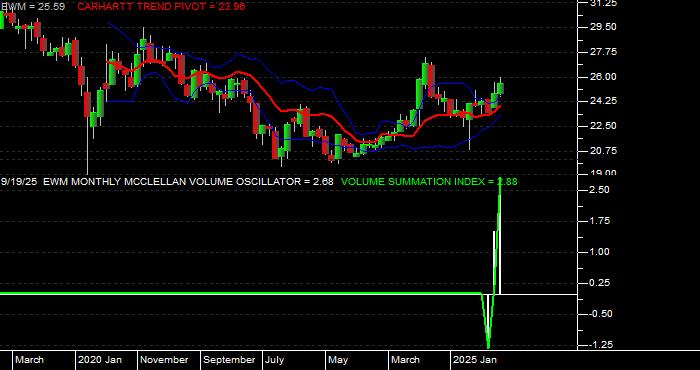This screenshot has width=700, height=370.
Task: Select the CARHARTT TREND PIVOT = 23.98 label
Action: [x=161, y=7]
